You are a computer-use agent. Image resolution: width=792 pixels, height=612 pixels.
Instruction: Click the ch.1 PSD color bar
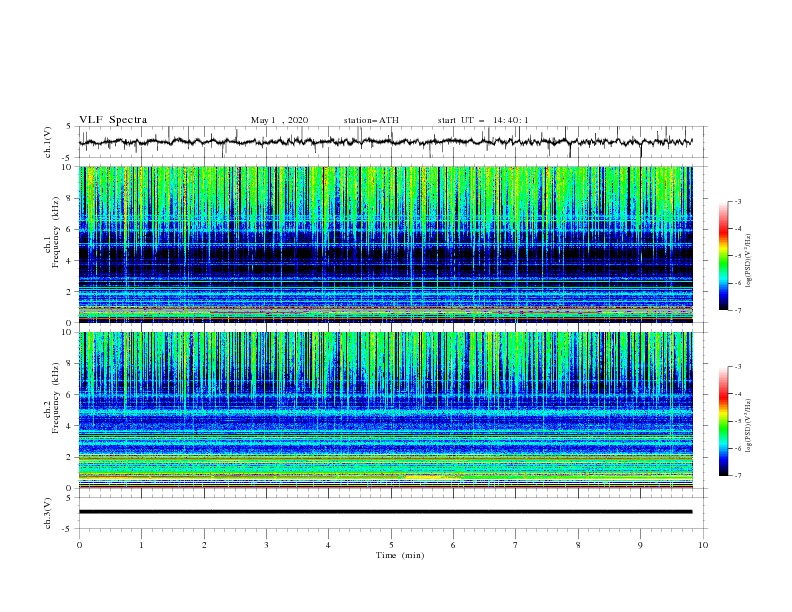723,256
